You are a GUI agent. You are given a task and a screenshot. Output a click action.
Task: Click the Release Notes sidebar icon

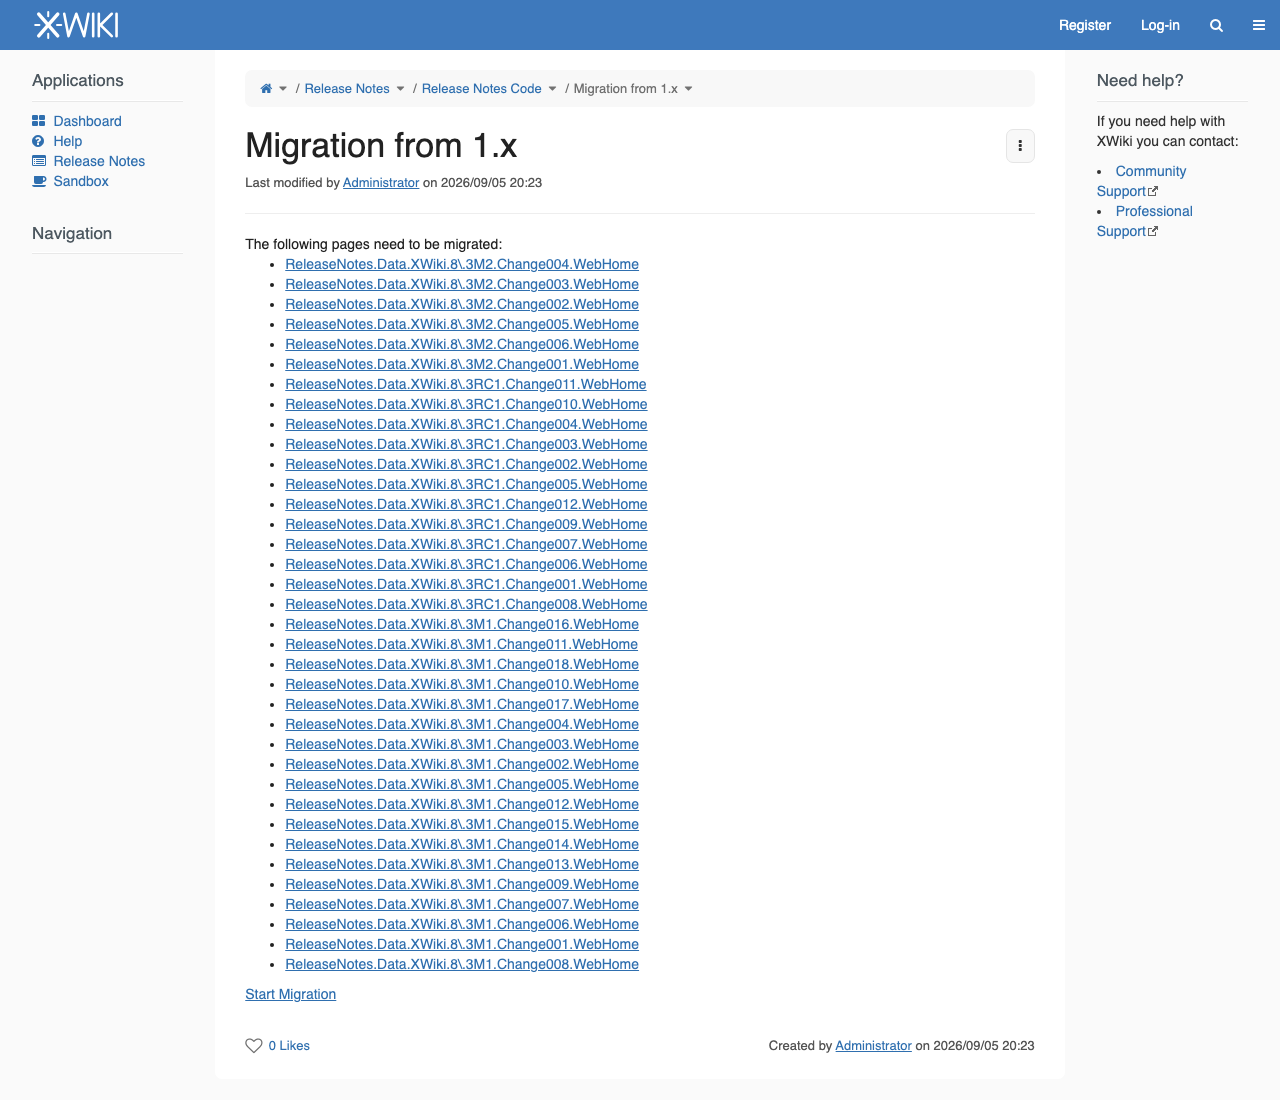click(x=39, y=161)
